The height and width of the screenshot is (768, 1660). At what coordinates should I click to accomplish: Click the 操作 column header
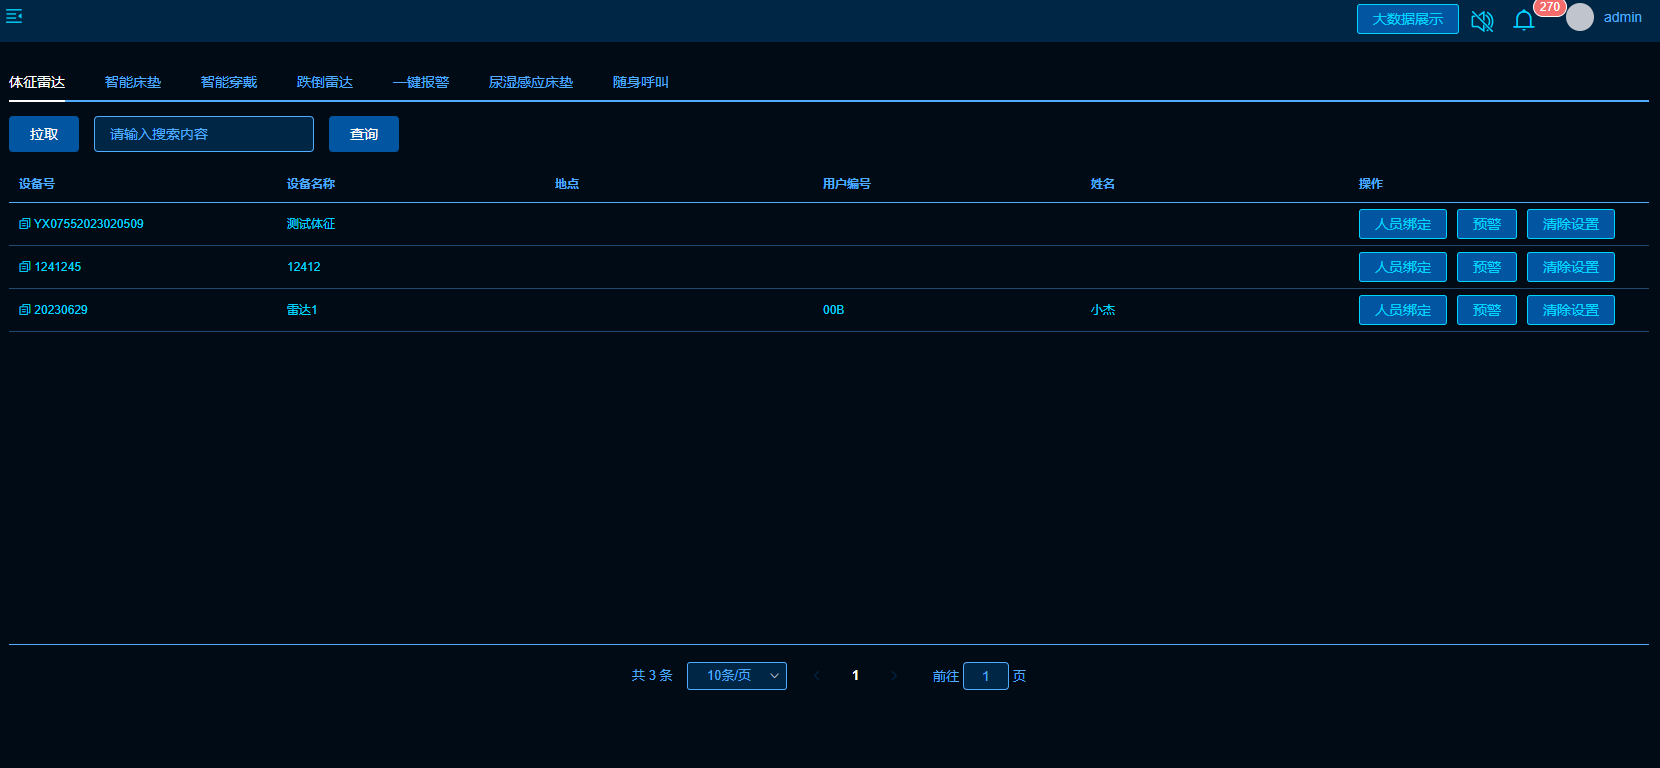[1371, 184]
